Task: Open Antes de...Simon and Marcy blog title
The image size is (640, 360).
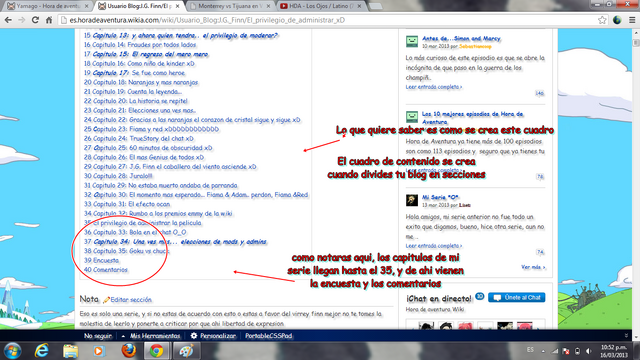Action: coord(461,38)
